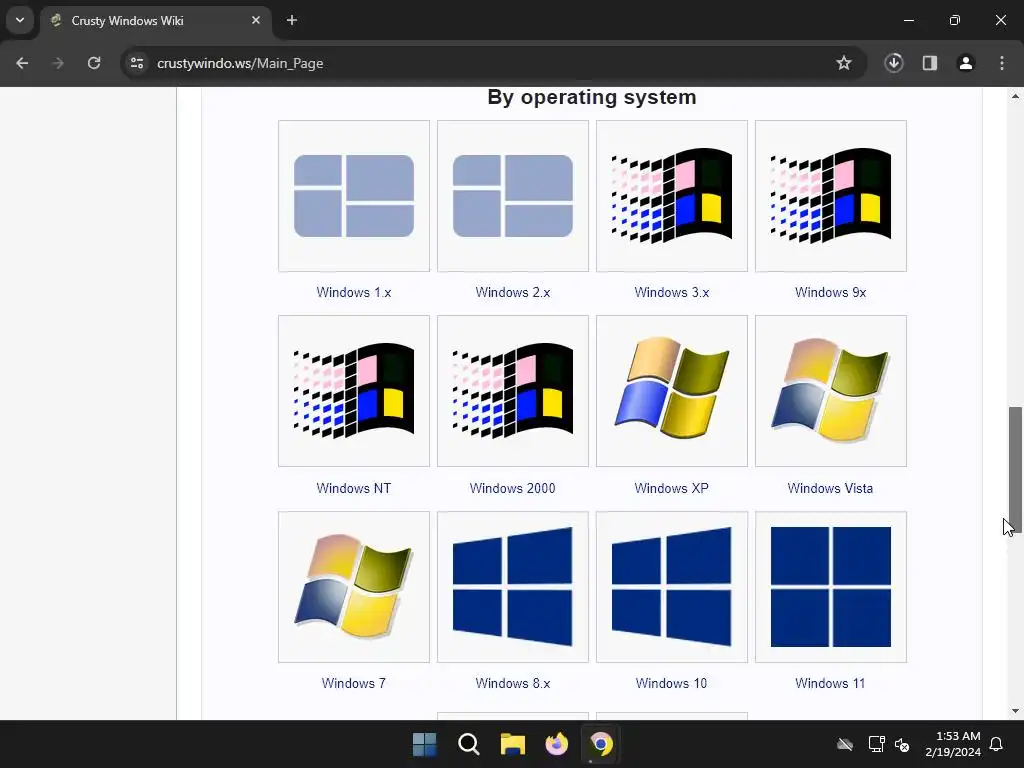Follow the Windows 2000 text link
The height and width of the screenshot is (768, 1024).
513,488
